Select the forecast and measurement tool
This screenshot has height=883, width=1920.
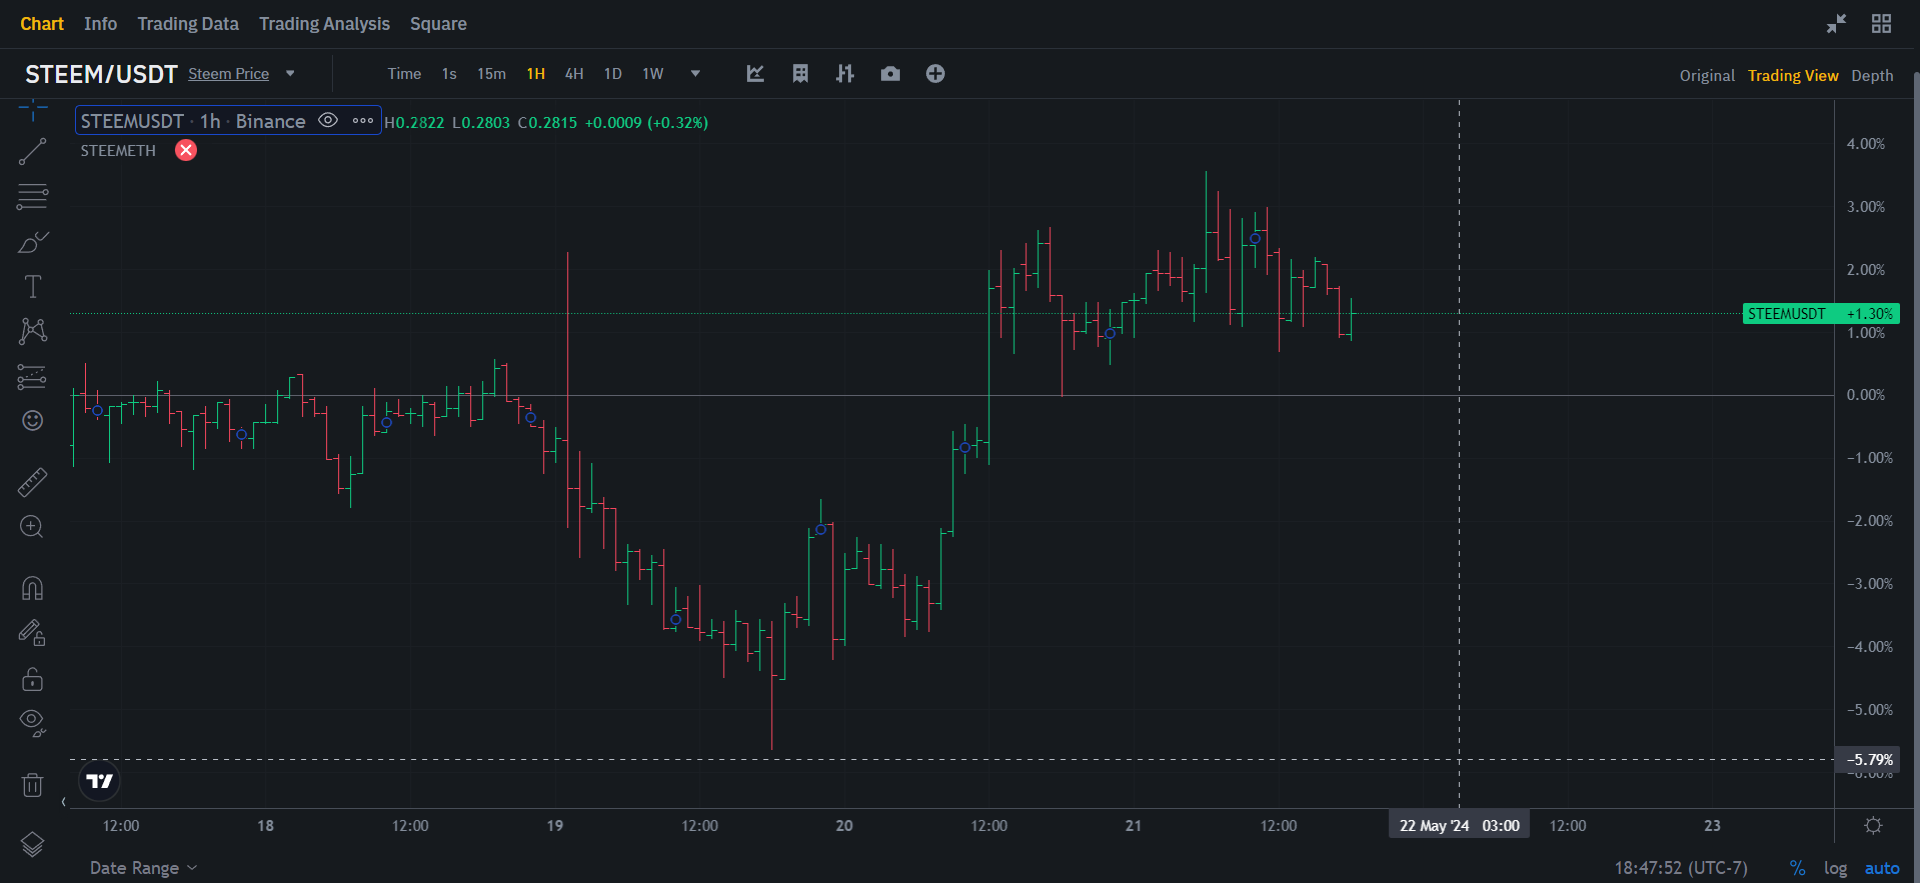pyautogui.click(x=32, y=376)
